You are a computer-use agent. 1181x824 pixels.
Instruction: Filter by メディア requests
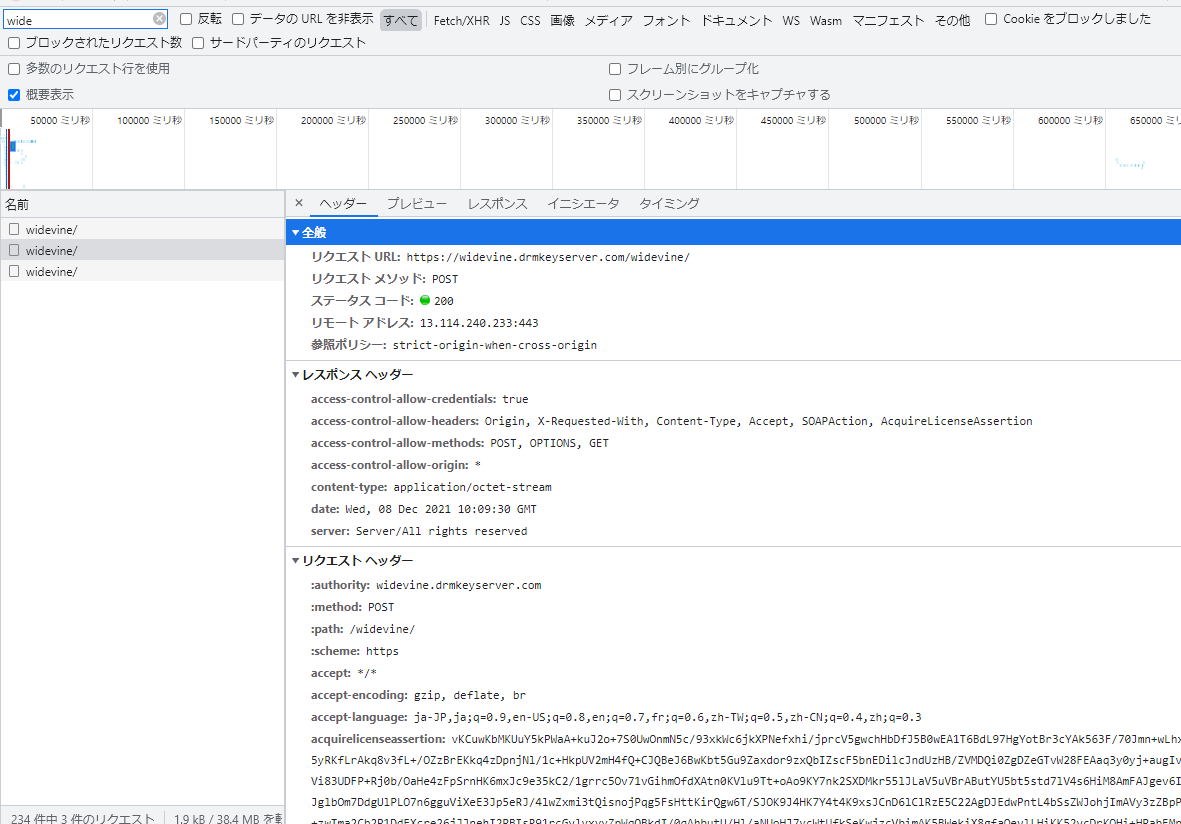609,20
